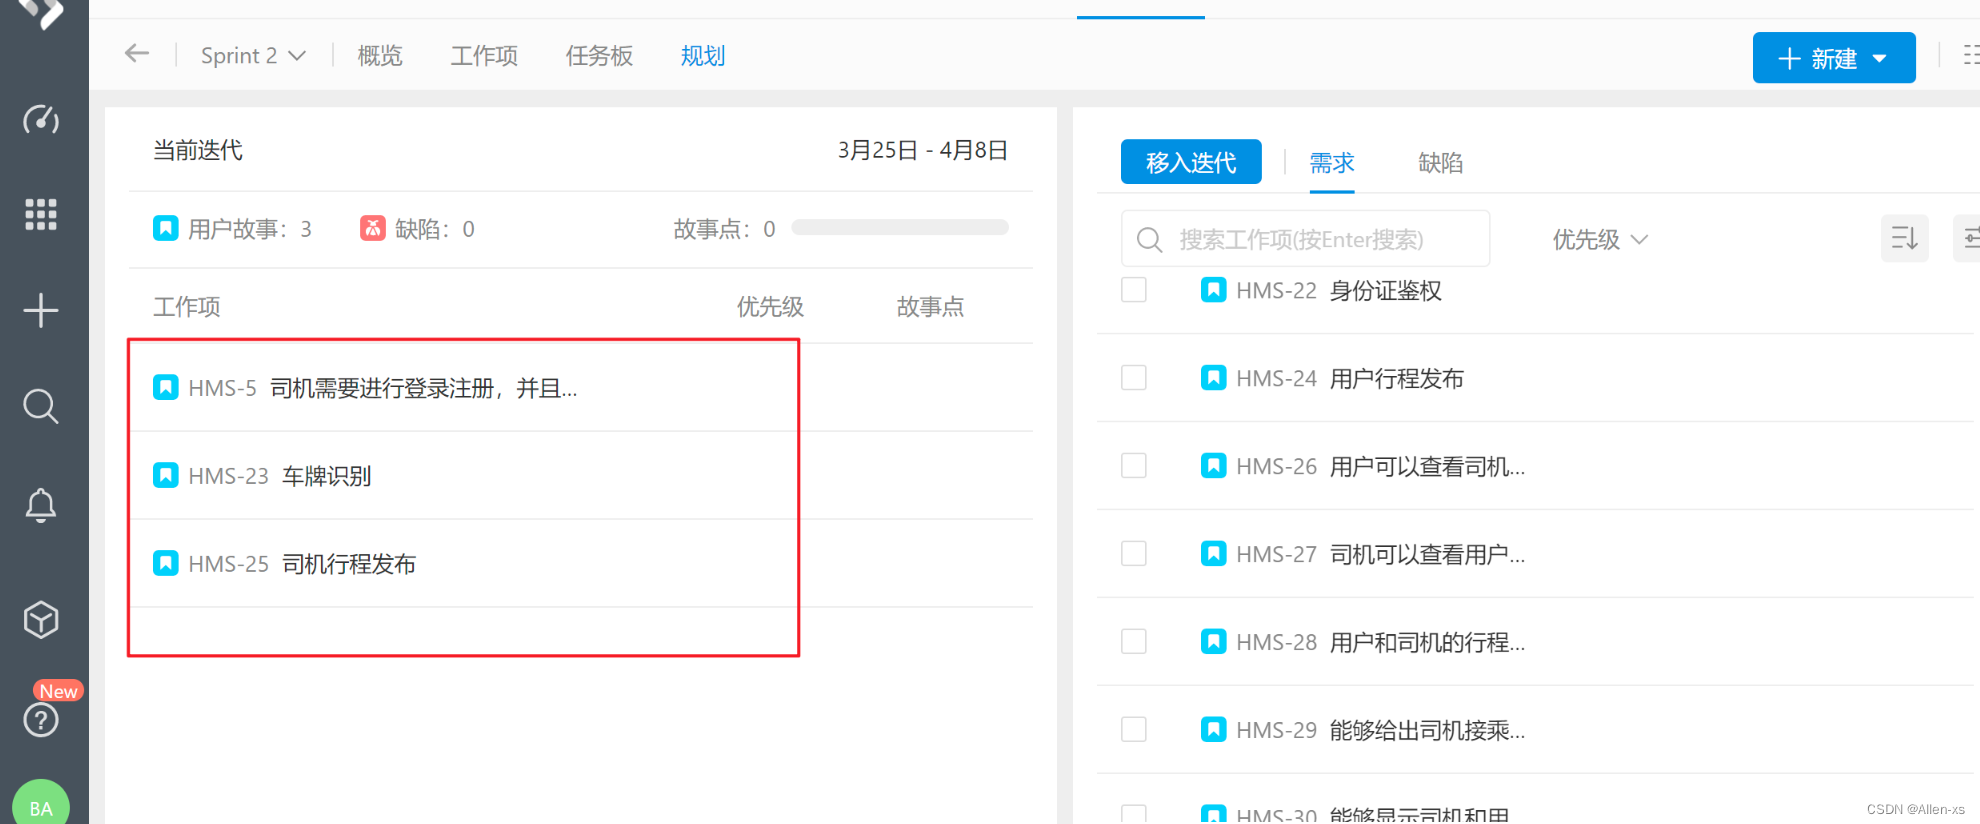This screenshot has width=1980, height=824.
Task: Click the story icon of HMS-26
Action: pyautogui.click(x=1214, y=466)
